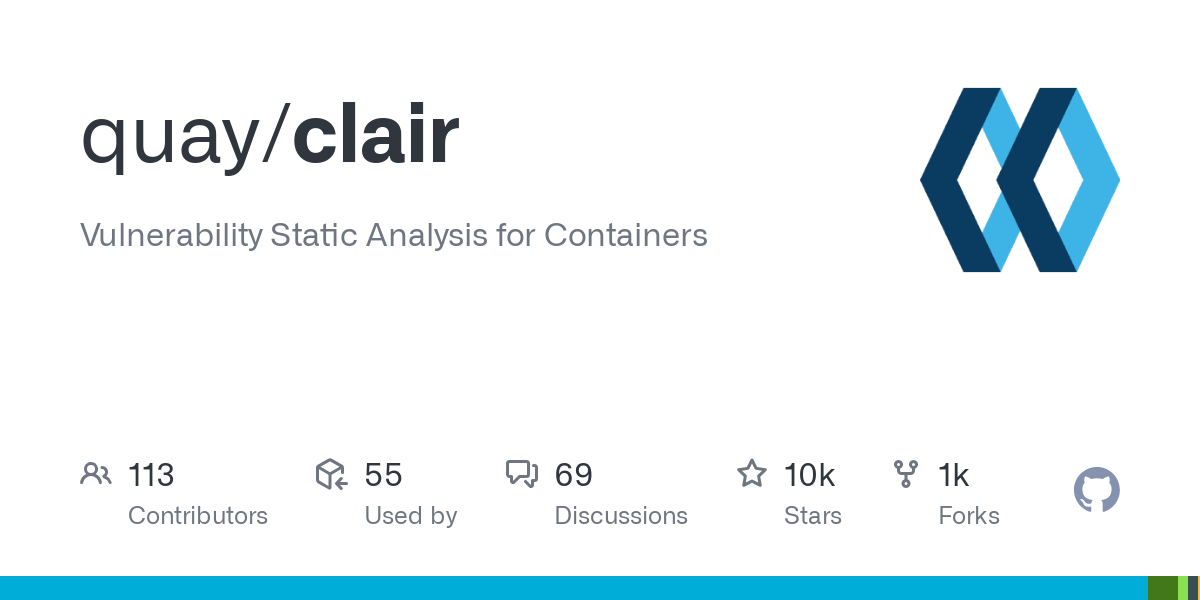Open the Forks label
The height and width of the screenshot is (600, 1200).
(x=969, y=516)
